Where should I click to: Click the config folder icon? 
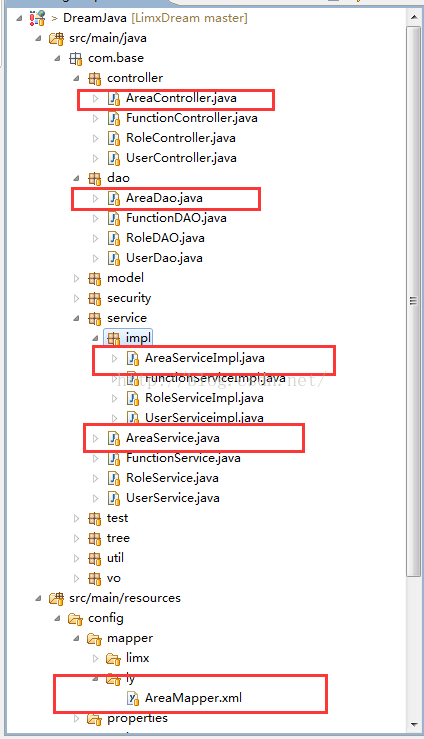coord(75,618)
